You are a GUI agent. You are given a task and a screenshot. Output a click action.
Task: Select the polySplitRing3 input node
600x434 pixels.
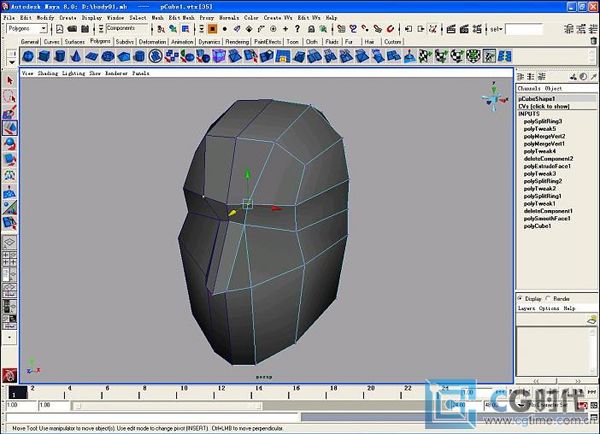tap(543, 121)
